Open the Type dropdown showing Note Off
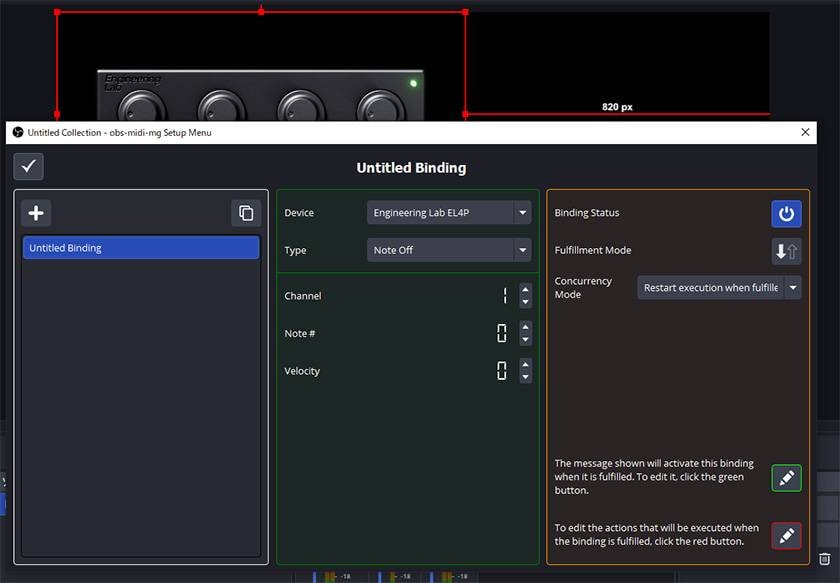 [449, 250]
